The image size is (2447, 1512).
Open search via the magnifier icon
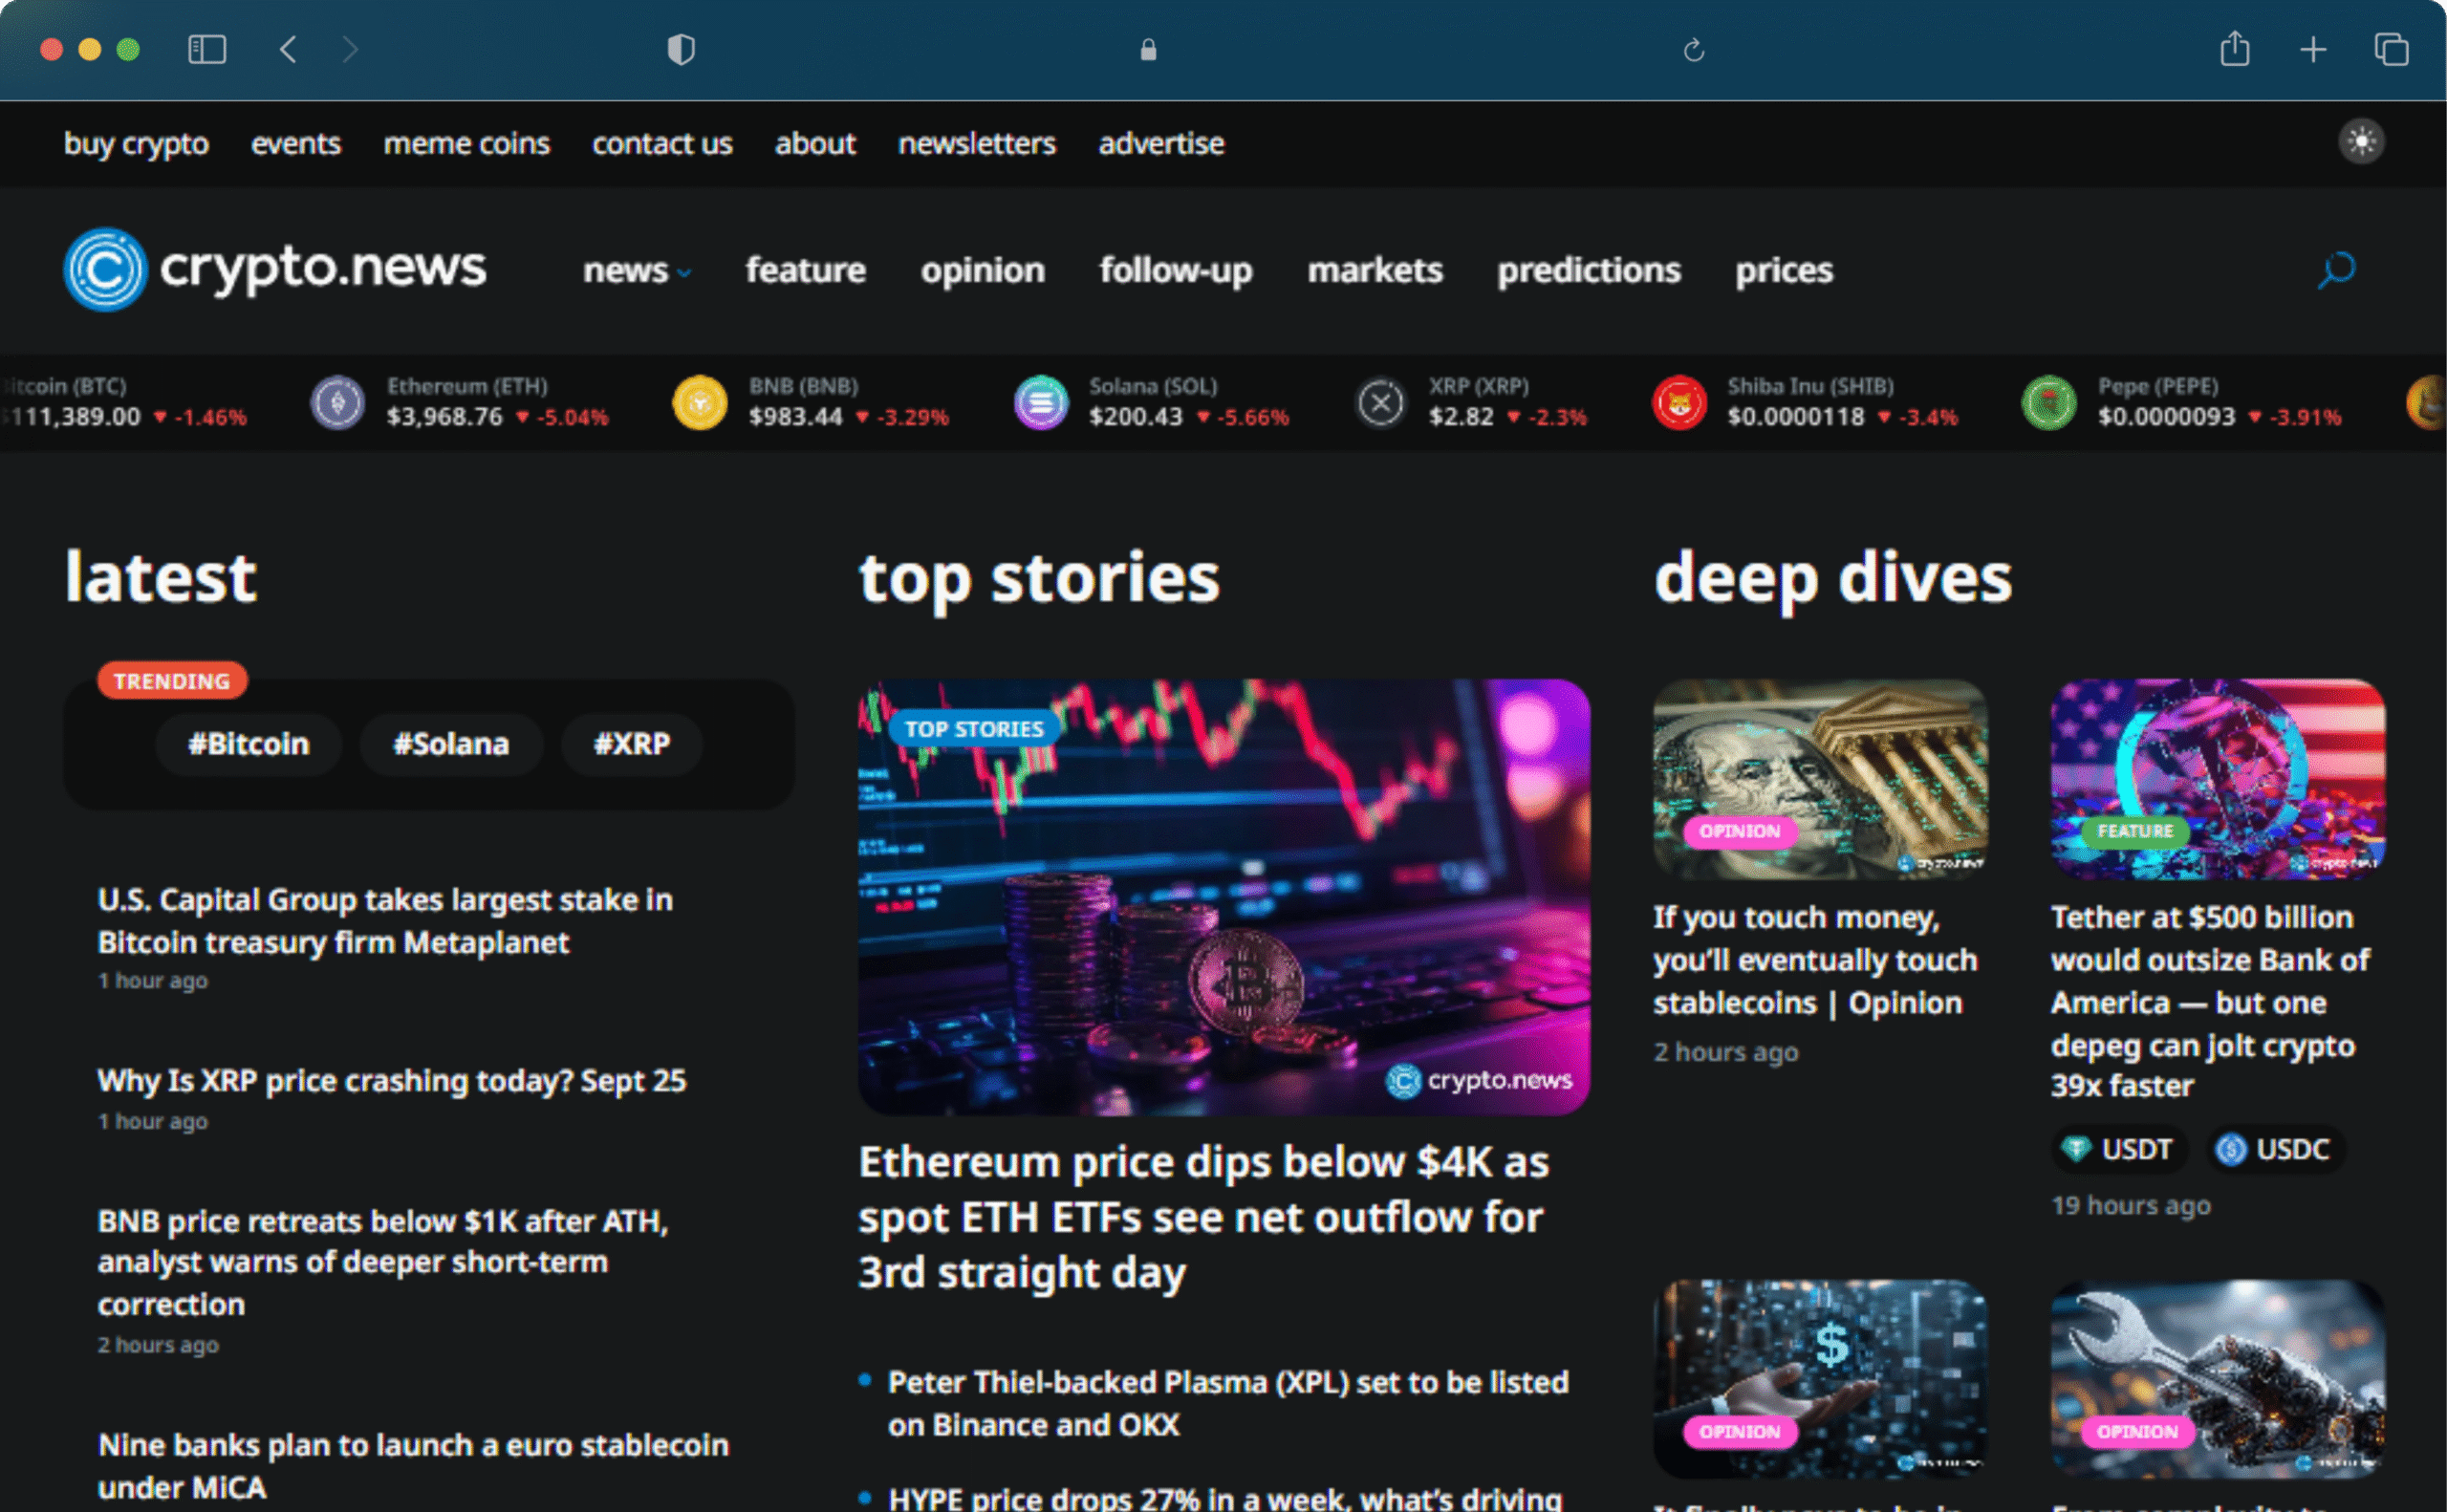2335,269
